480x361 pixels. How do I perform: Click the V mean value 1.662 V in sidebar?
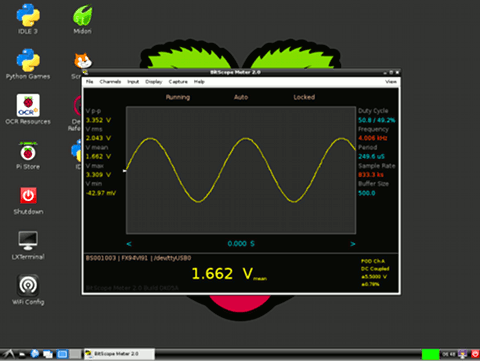click(98, 156)
